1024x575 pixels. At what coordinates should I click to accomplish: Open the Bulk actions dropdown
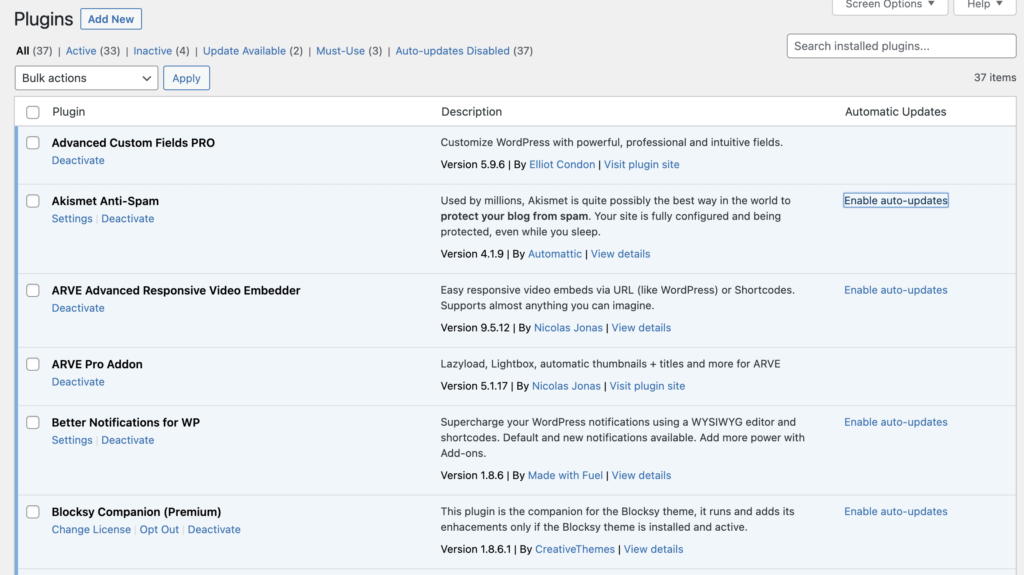86,78
